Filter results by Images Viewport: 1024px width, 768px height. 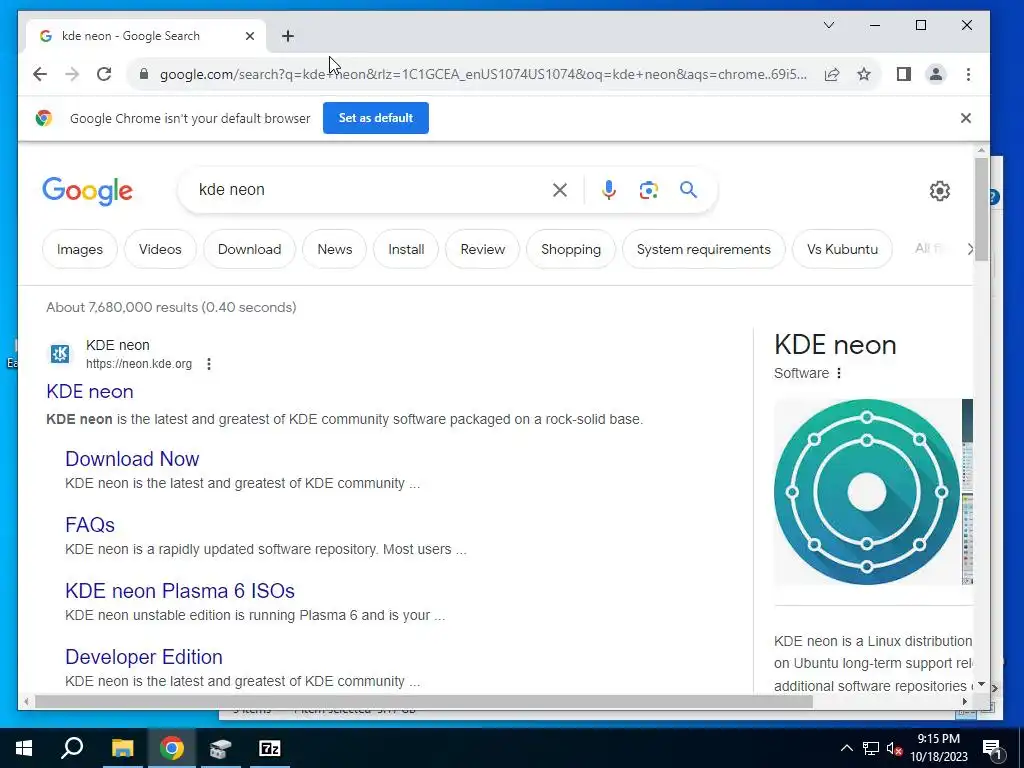(x=80, y=249)
